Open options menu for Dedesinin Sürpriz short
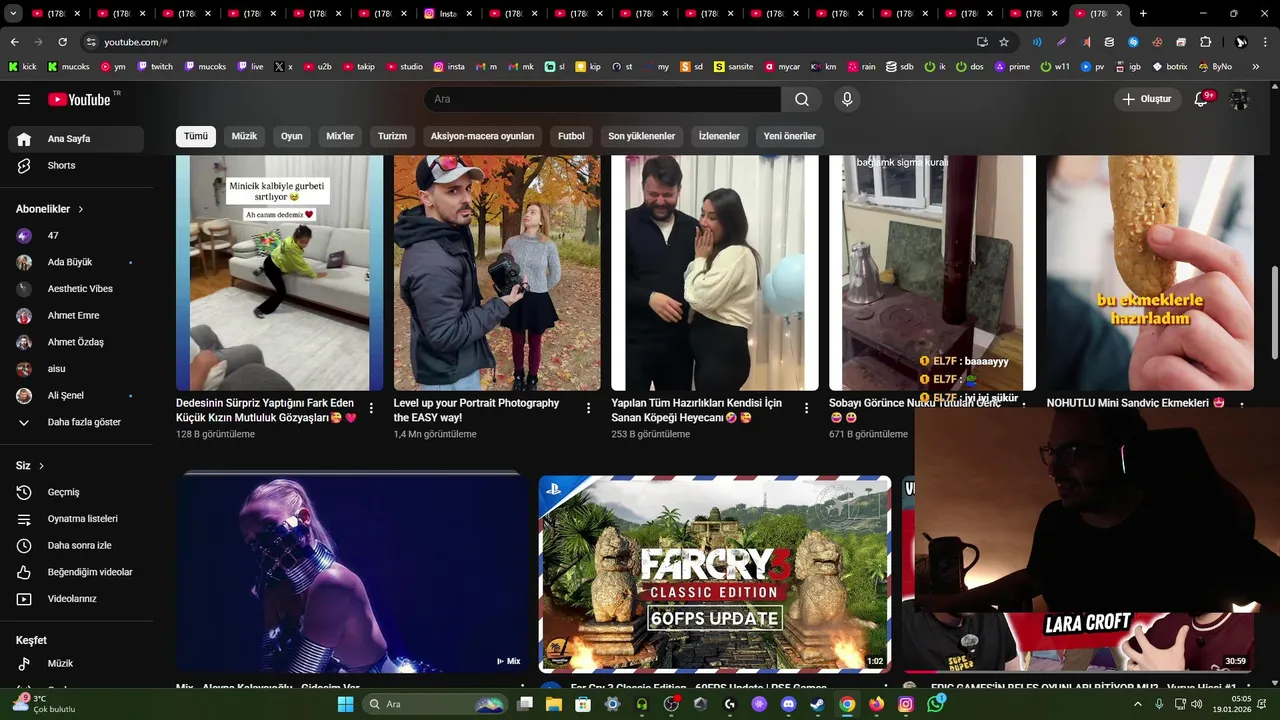Screen dimensions: 1280x720 [371, 408]
